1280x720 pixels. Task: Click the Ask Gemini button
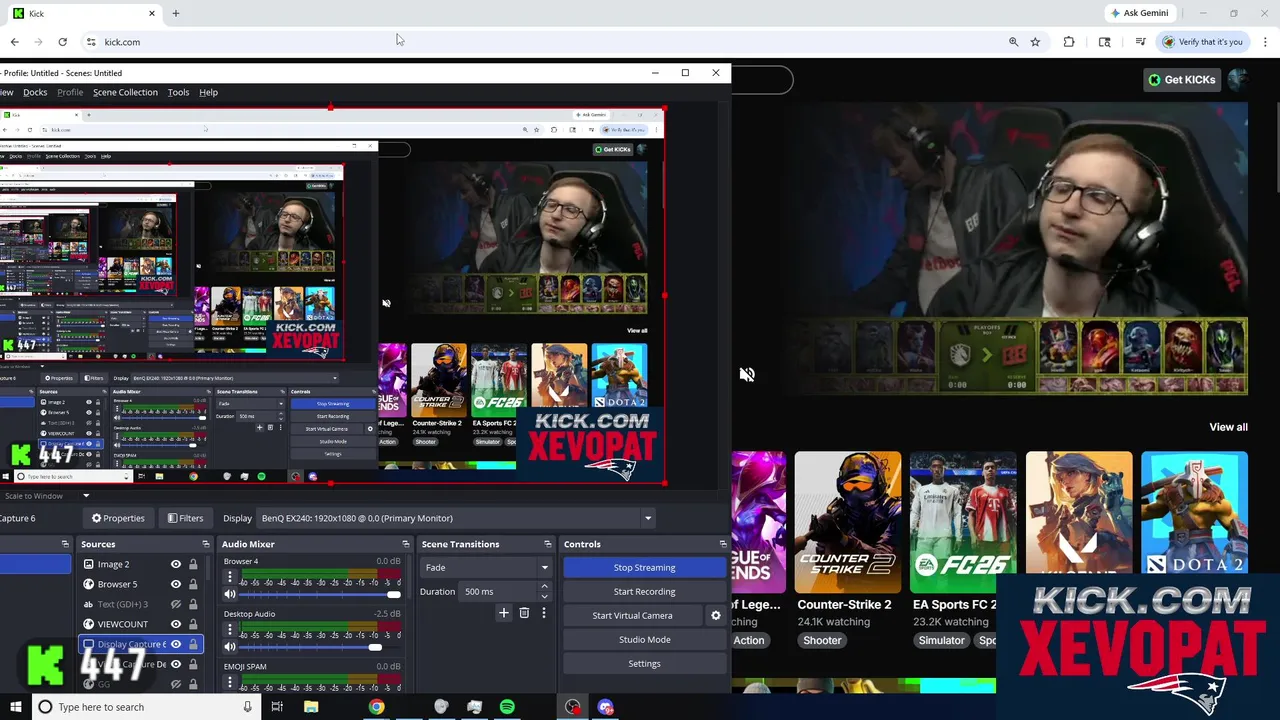coord(1139,13)
